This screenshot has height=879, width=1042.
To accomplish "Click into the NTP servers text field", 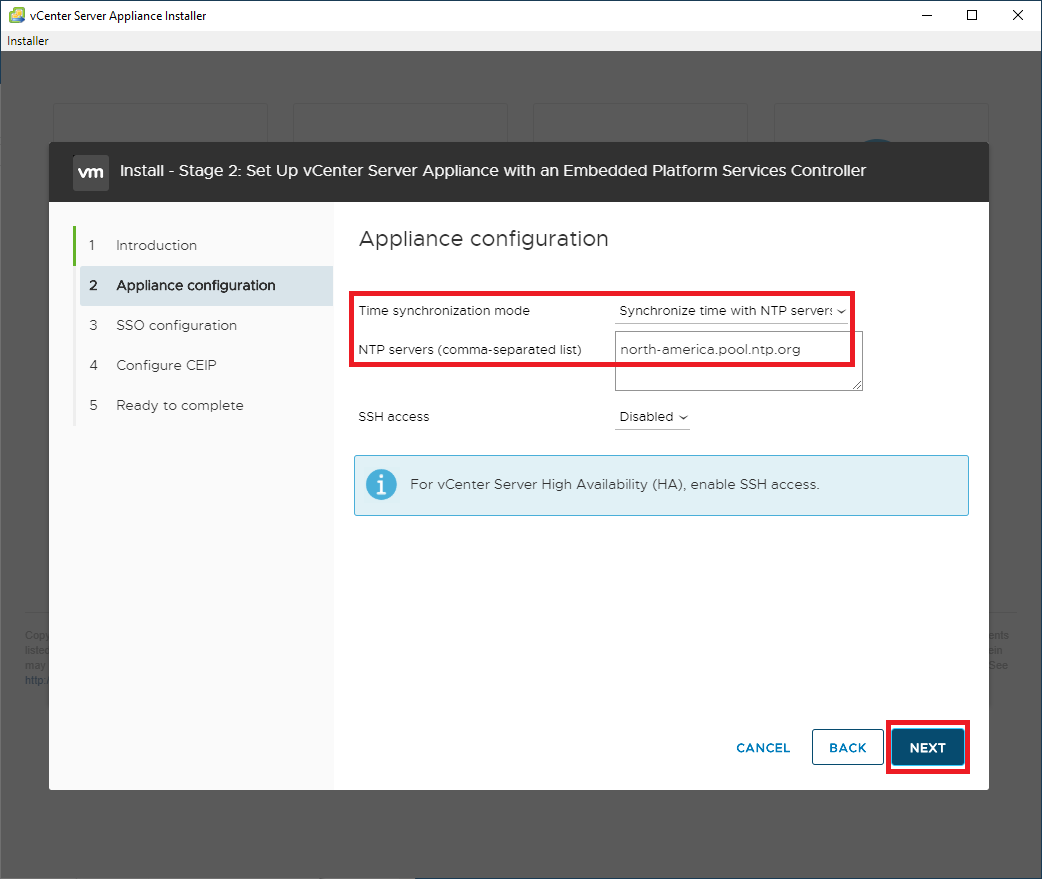I will pos(738,362).
